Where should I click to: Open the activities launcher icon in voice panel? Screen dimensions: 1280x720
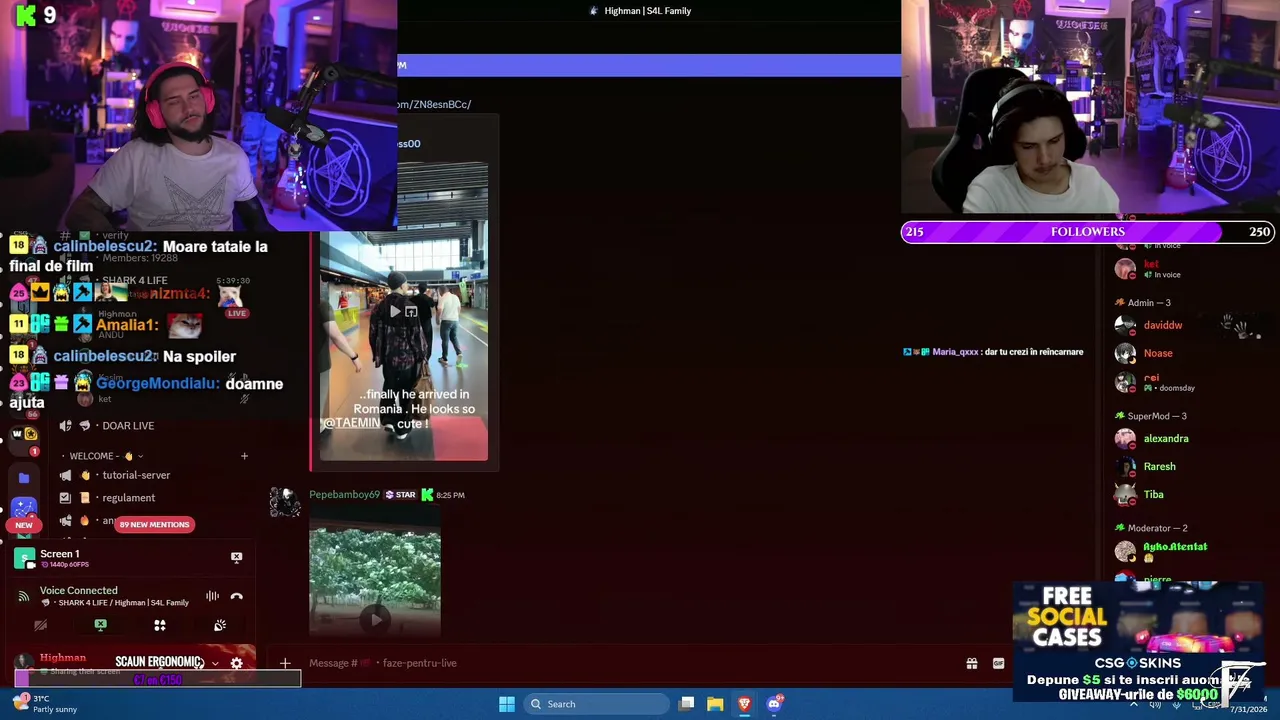click(x=160, y=625)
